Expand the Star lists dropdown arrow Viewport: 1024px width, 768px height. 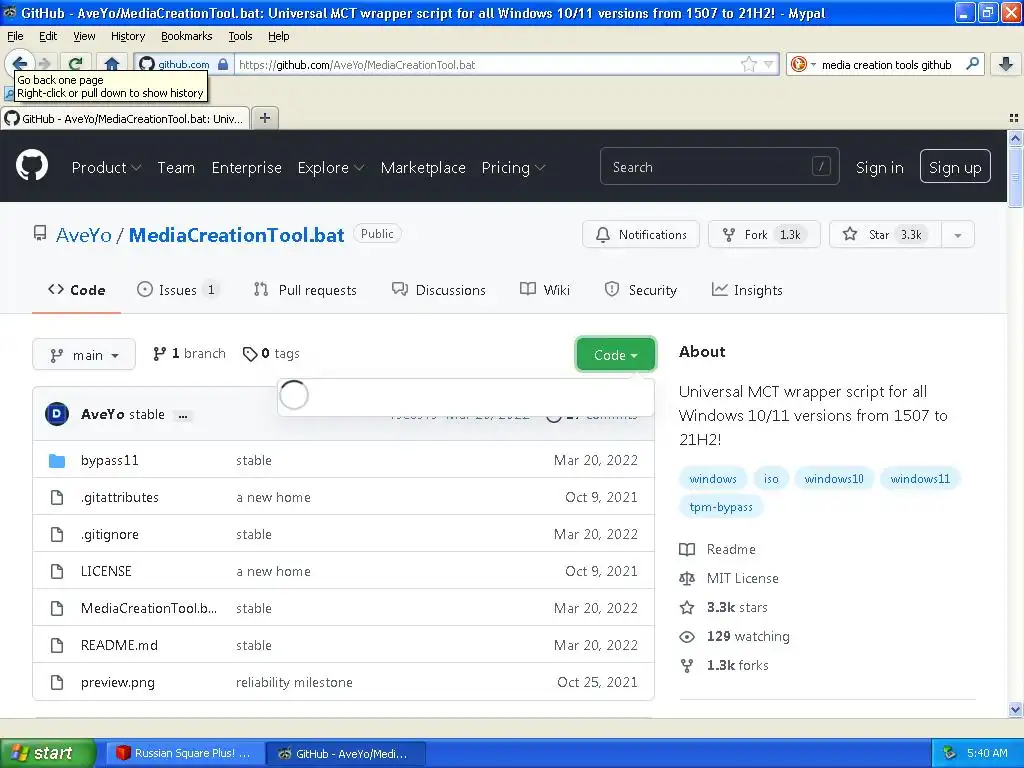[x=957, y=235]
